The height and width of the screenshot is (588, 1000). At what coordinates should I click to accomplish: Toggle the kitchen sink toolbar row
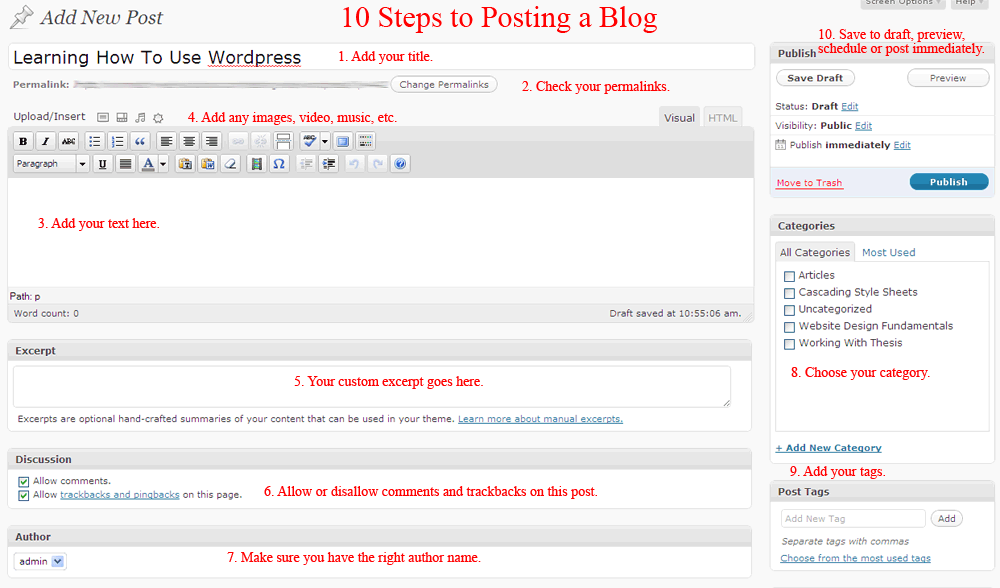tap(365, 141)
